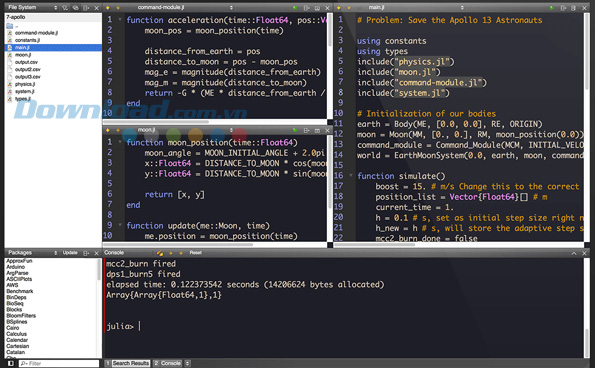Image resolution: width=595 pixels, height=368 pixels.
Task: Open constants.jl in the file tree
Action: (54, 40)
